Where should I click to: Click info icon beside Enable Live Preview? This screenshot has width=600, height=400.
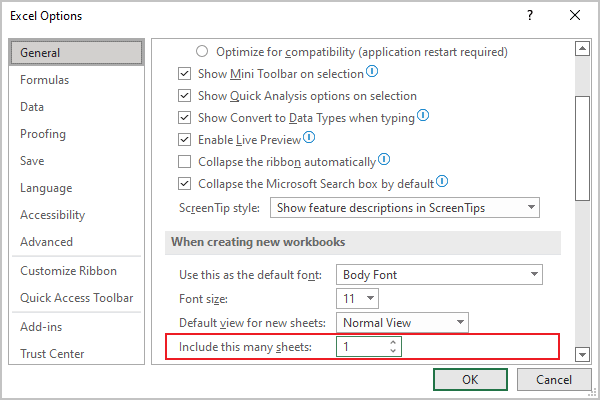309,137
